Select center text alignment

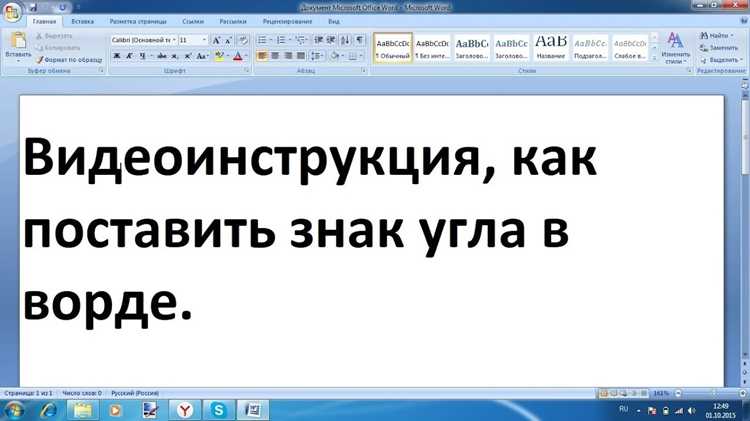275,56
